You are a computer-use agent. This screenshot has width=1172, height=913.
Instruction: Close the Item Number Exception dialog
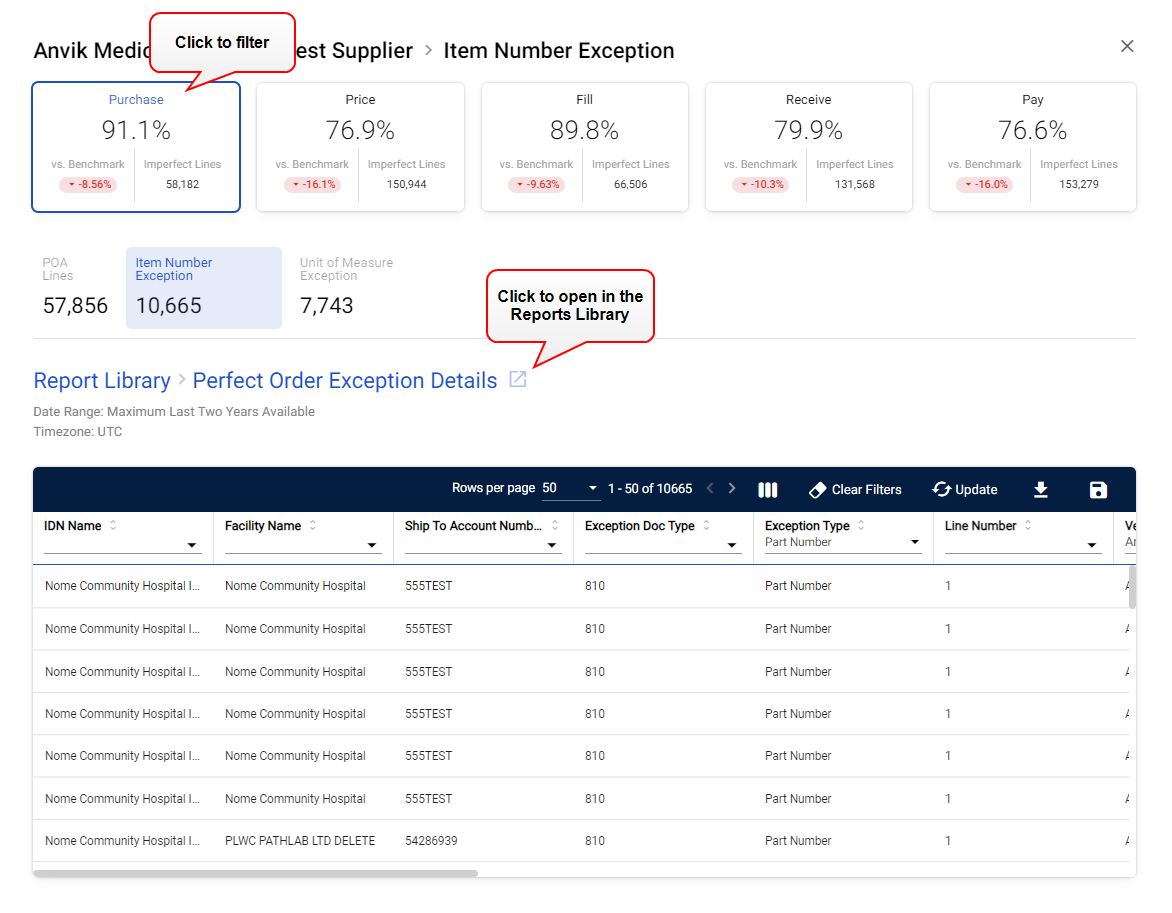1127,46
